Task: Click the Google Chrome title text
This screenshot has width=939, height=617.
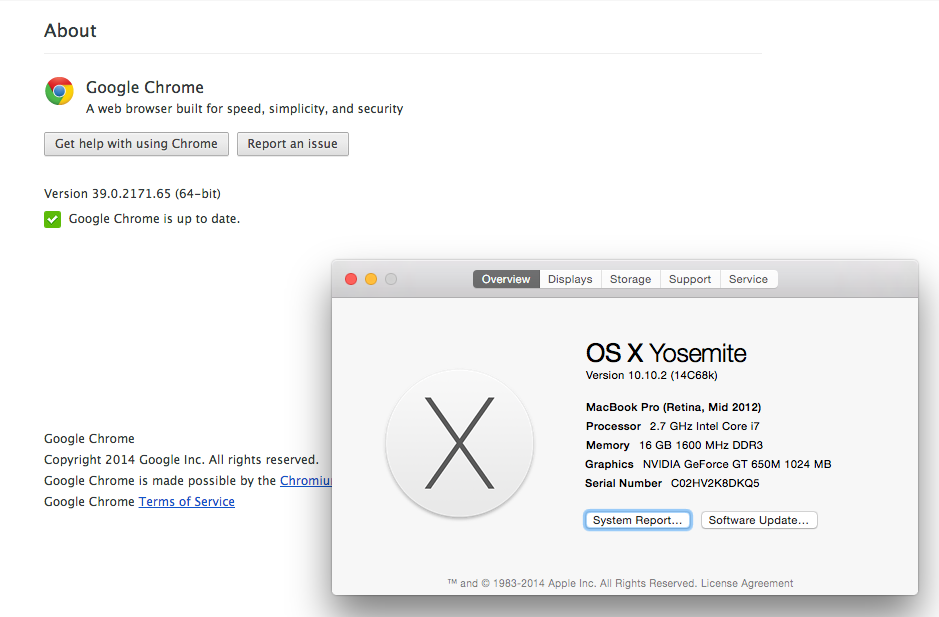Action: click(145, 87)
